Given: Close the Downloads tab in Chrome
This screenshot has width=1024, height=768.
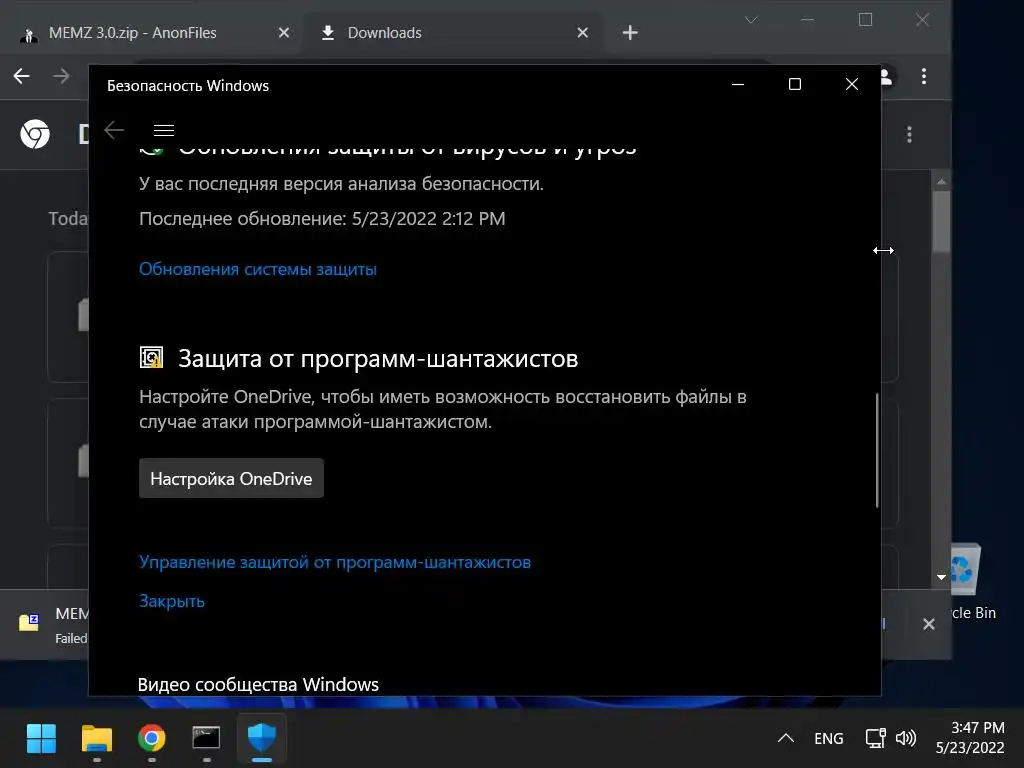Looking at the screenshot, I should point(583,33).
